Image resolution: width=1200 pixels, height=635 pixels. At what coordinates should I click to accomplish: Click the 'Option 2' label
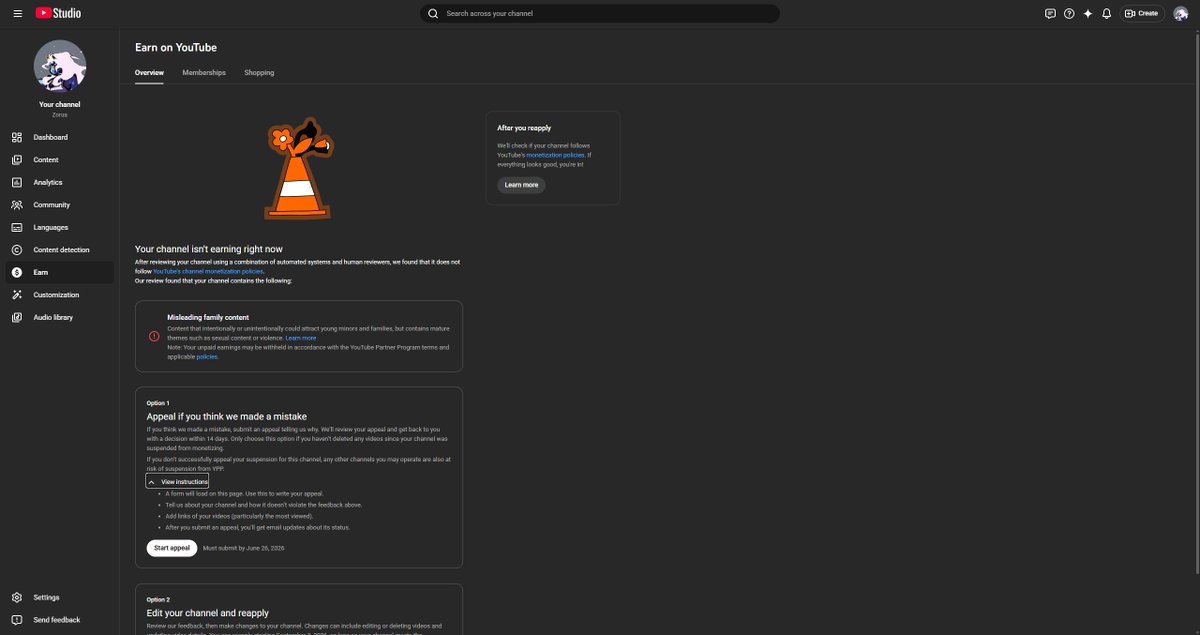pyautogui.click(x=158, y=600)
